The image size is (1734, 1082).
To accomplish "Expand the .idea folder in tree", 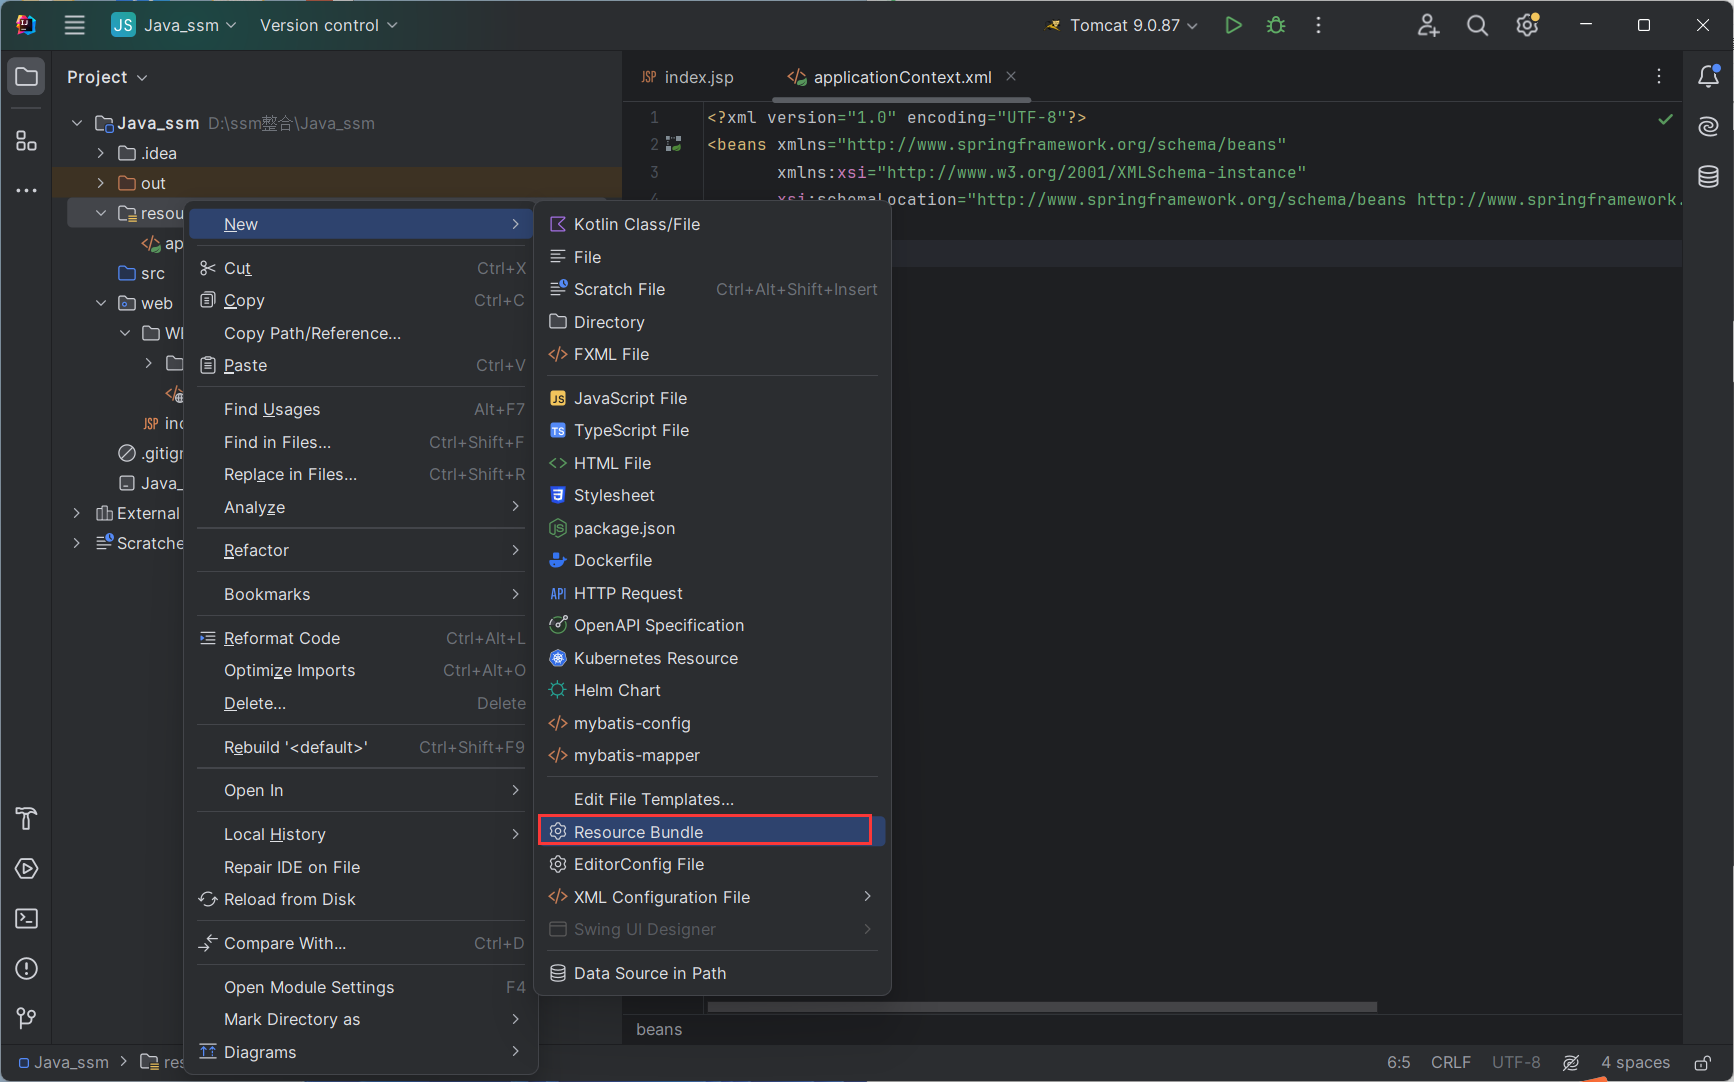I will pos(101,153).
